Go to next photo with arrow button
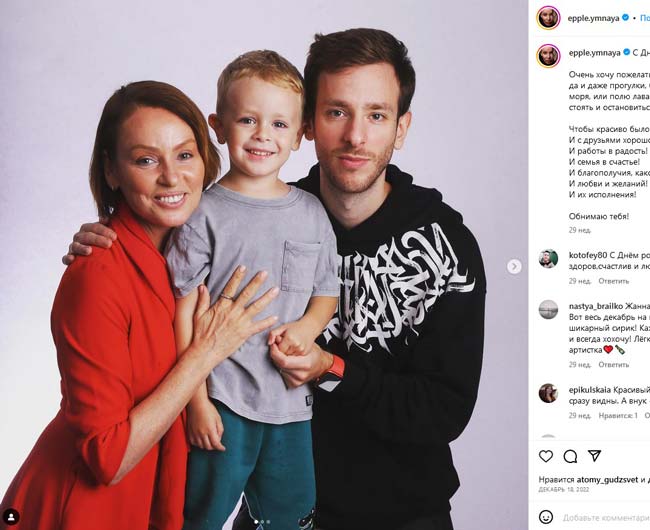 pyautogui.click(x=514, y=266)
